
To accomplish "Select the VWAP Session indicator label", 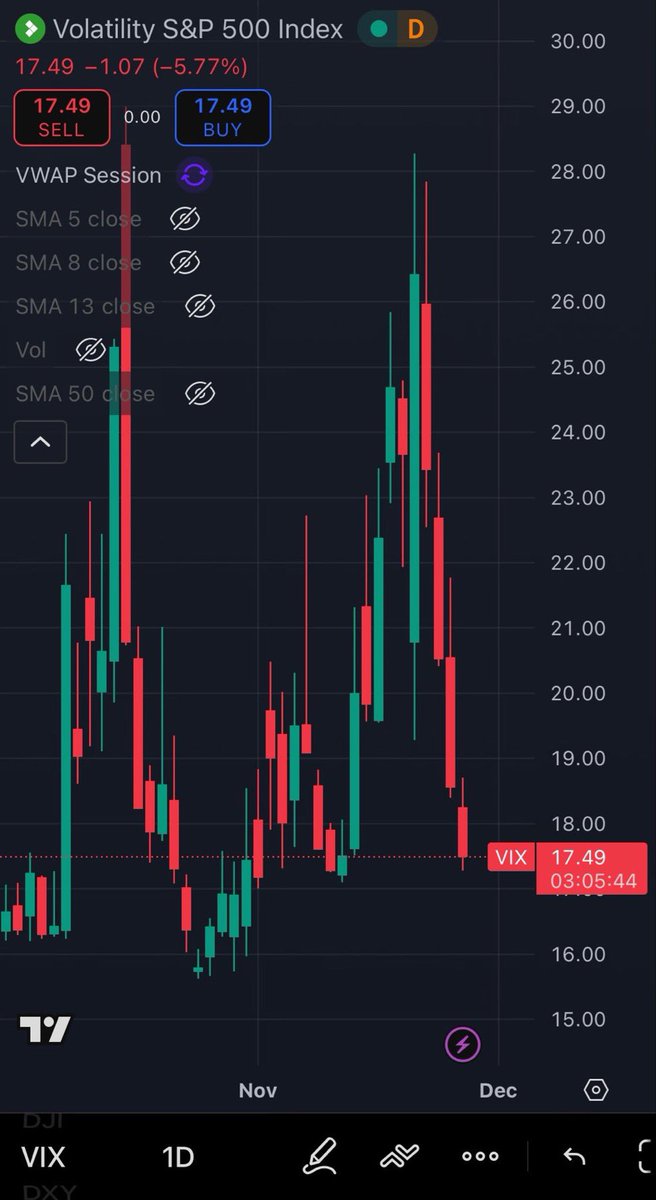I will pos(88,175).
